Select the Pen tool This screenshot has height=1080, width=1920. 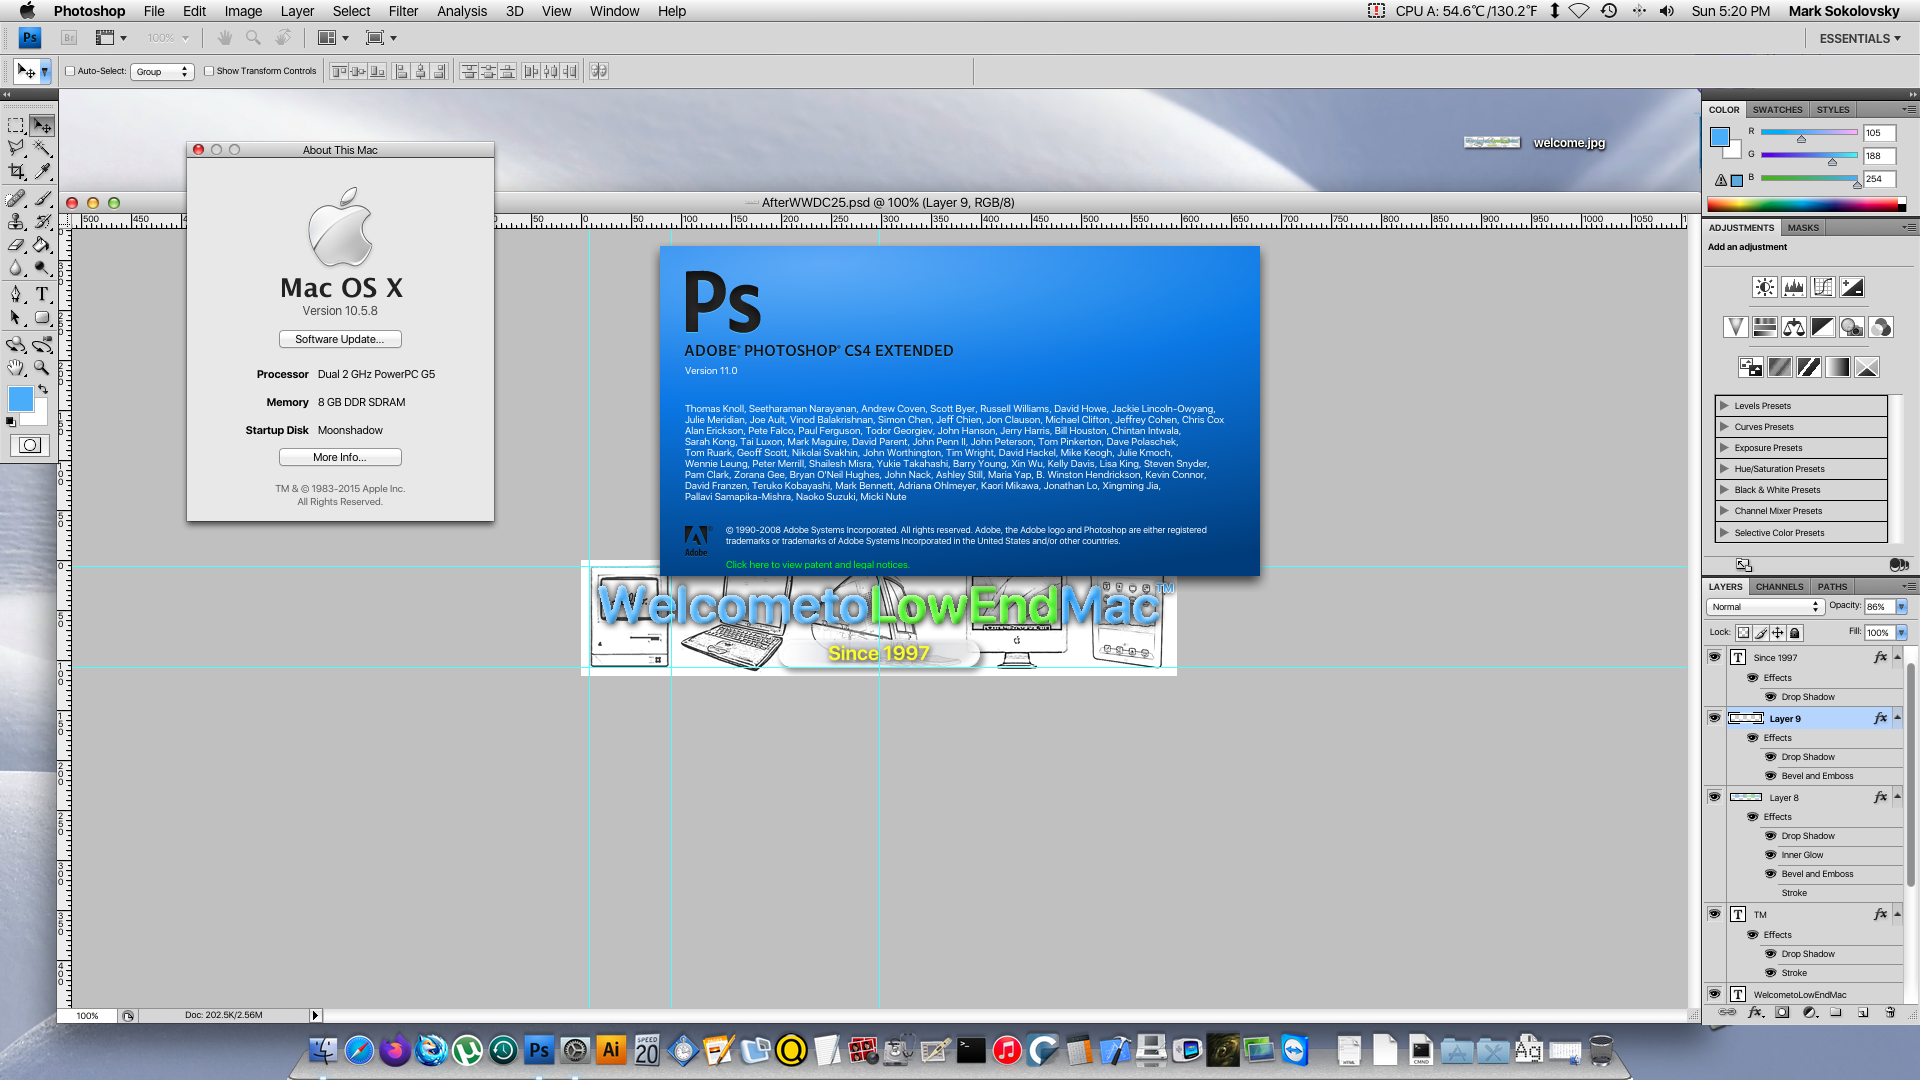point(17,294)
